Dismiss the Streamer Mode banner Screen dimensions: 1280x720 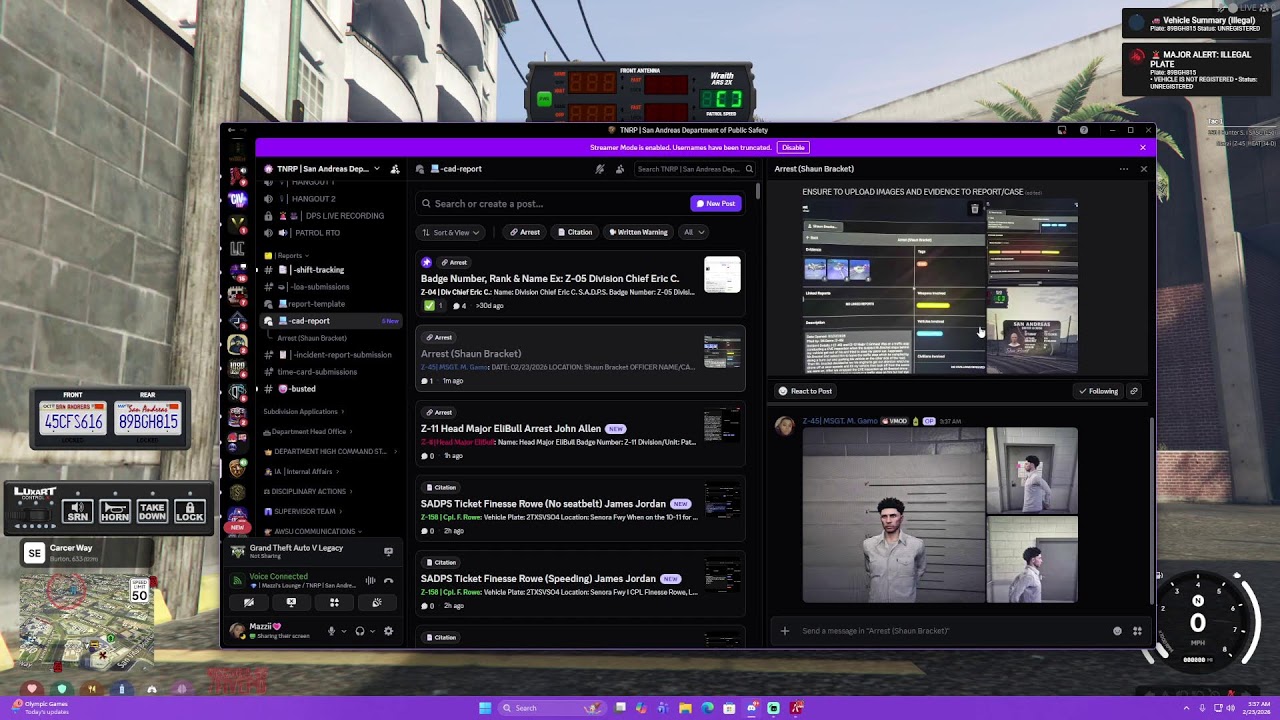coord(1143,148)
